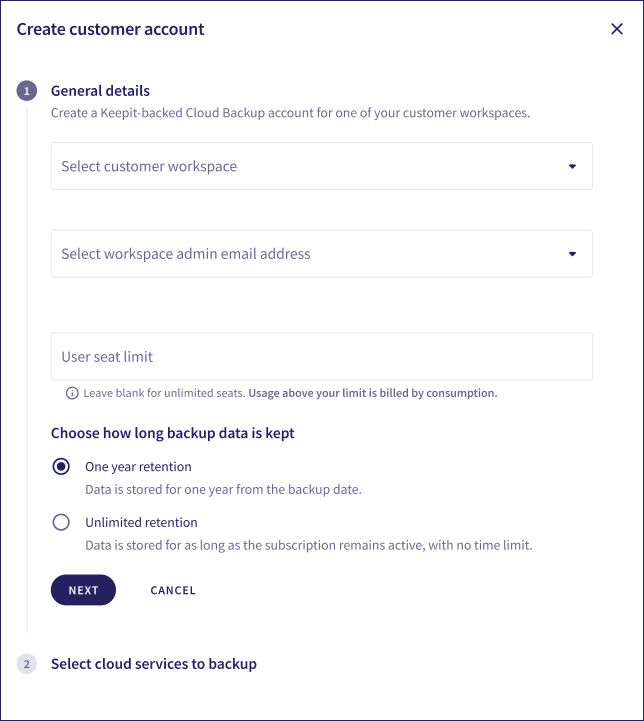Close the Create customer account dialog
Screen dimensions: 644x721
click(x=616, y=29)
